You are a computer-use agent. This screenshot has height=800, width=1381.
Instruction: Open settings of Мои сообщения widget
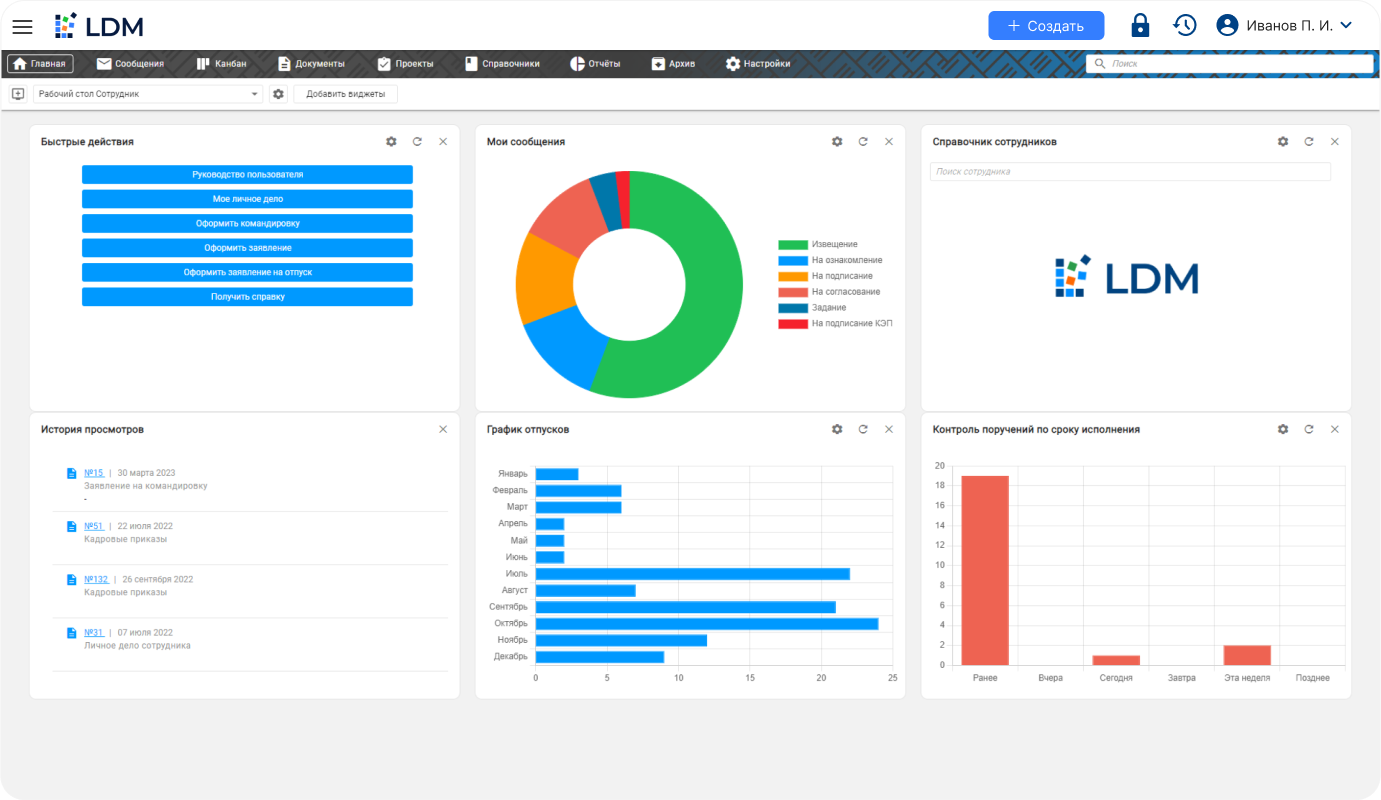pos(837,142)
